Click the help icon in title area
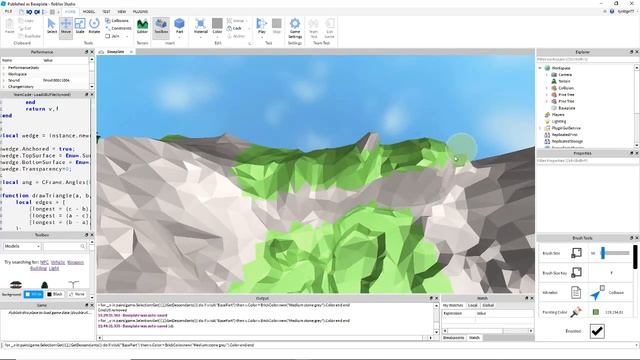 tap(612, 11)
